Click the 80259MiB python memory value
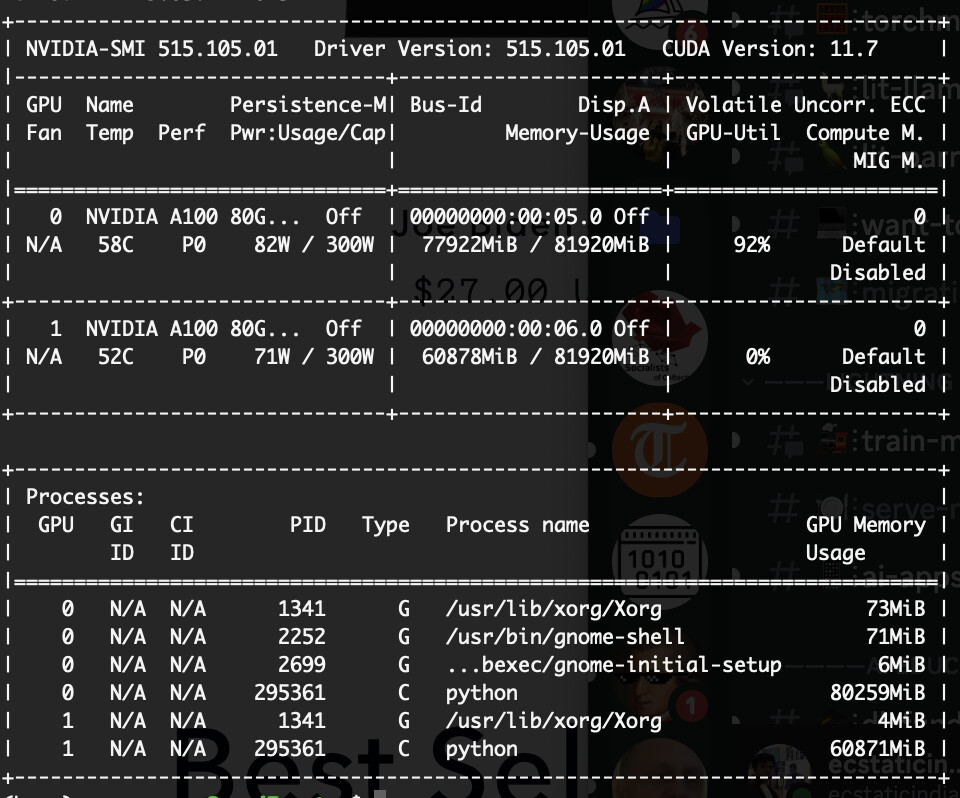This screenshot has width=960, height=798. (x=878, y=693)
